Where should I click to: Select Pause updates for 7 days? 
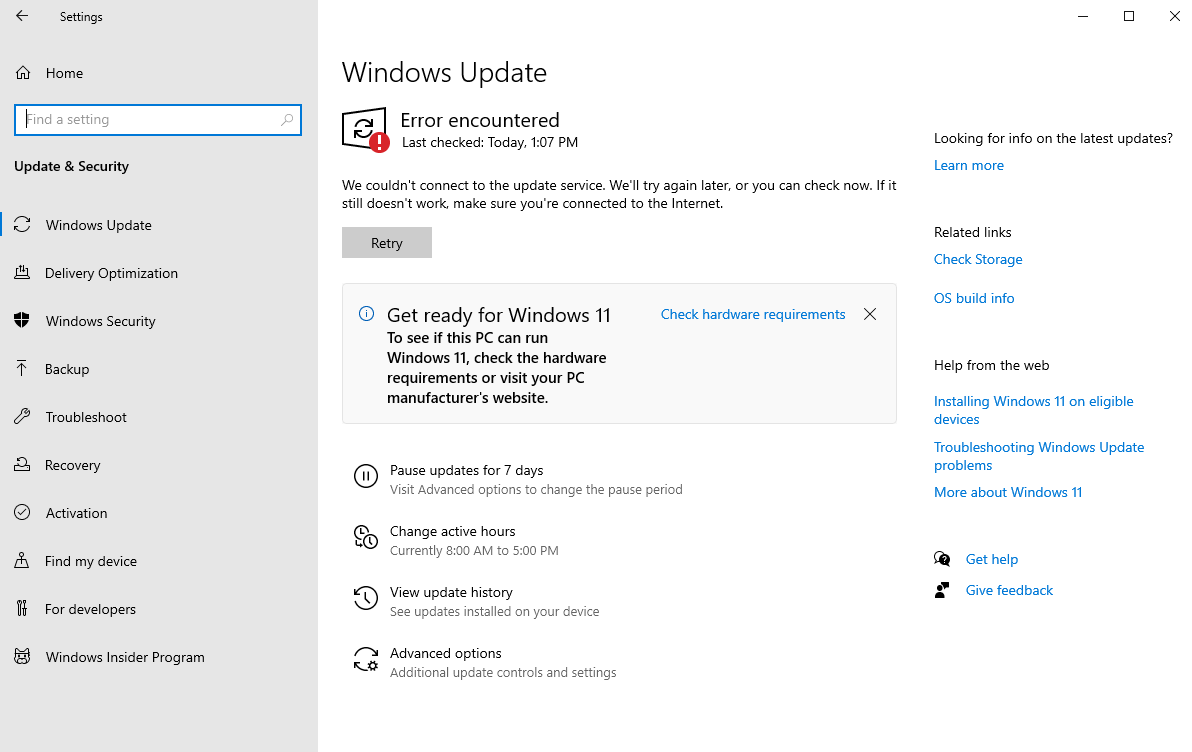(466, 470)
